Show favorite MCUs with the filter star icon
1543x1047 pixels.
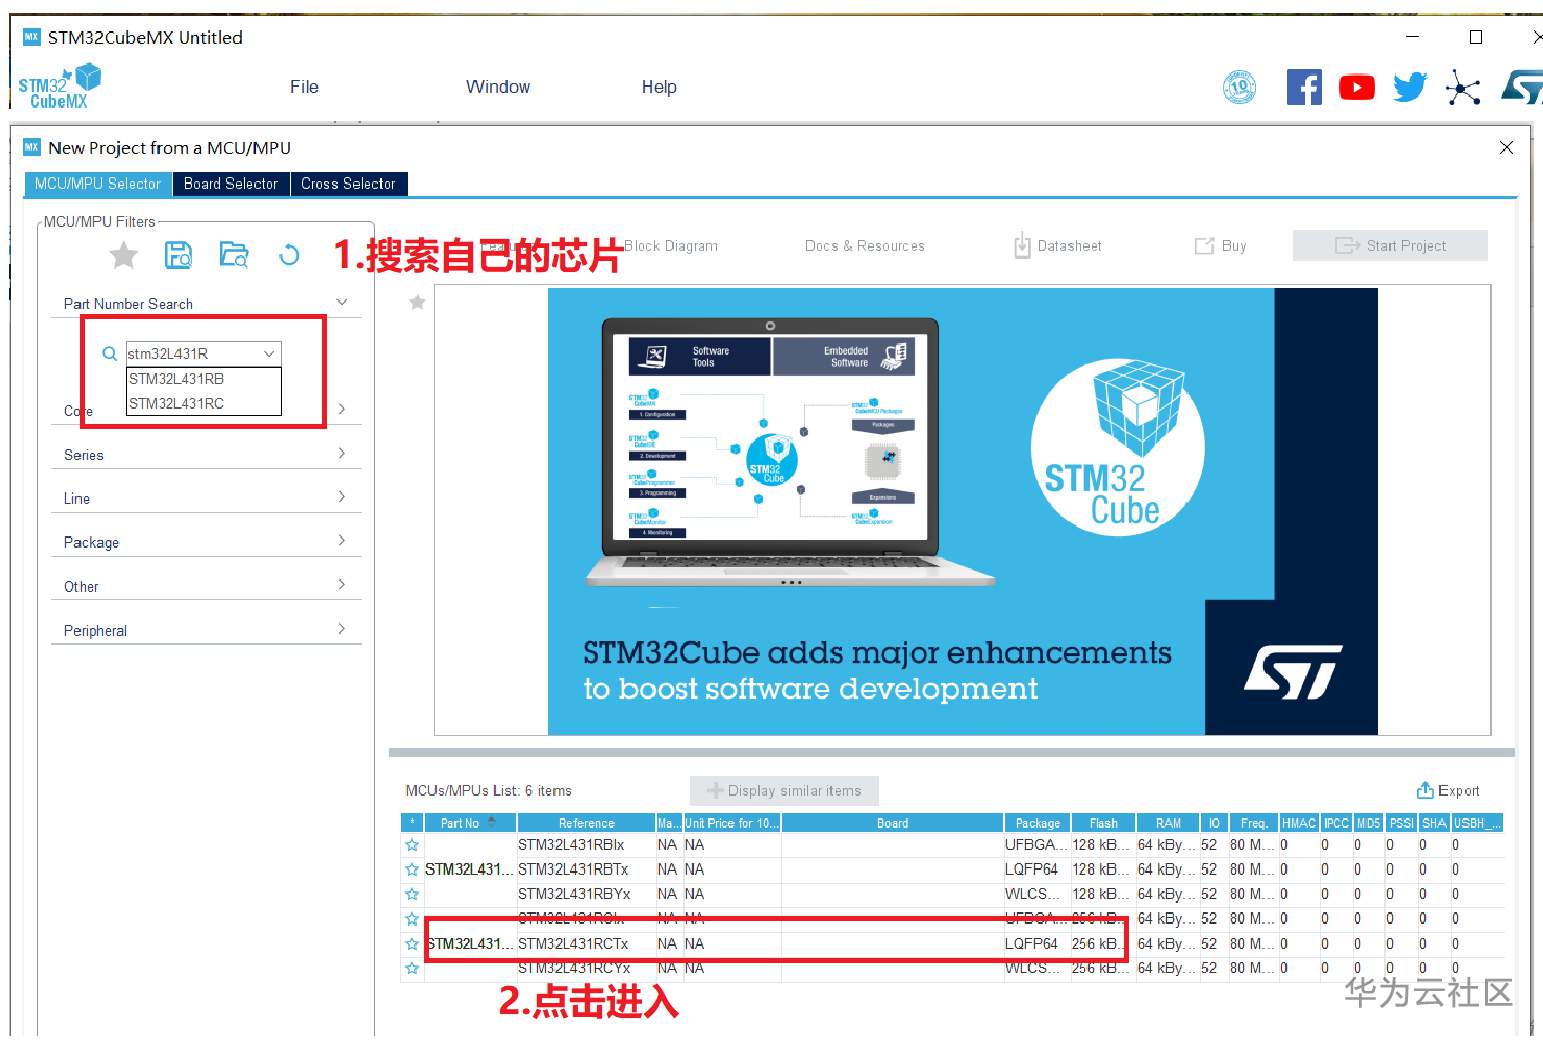point(124,256)
